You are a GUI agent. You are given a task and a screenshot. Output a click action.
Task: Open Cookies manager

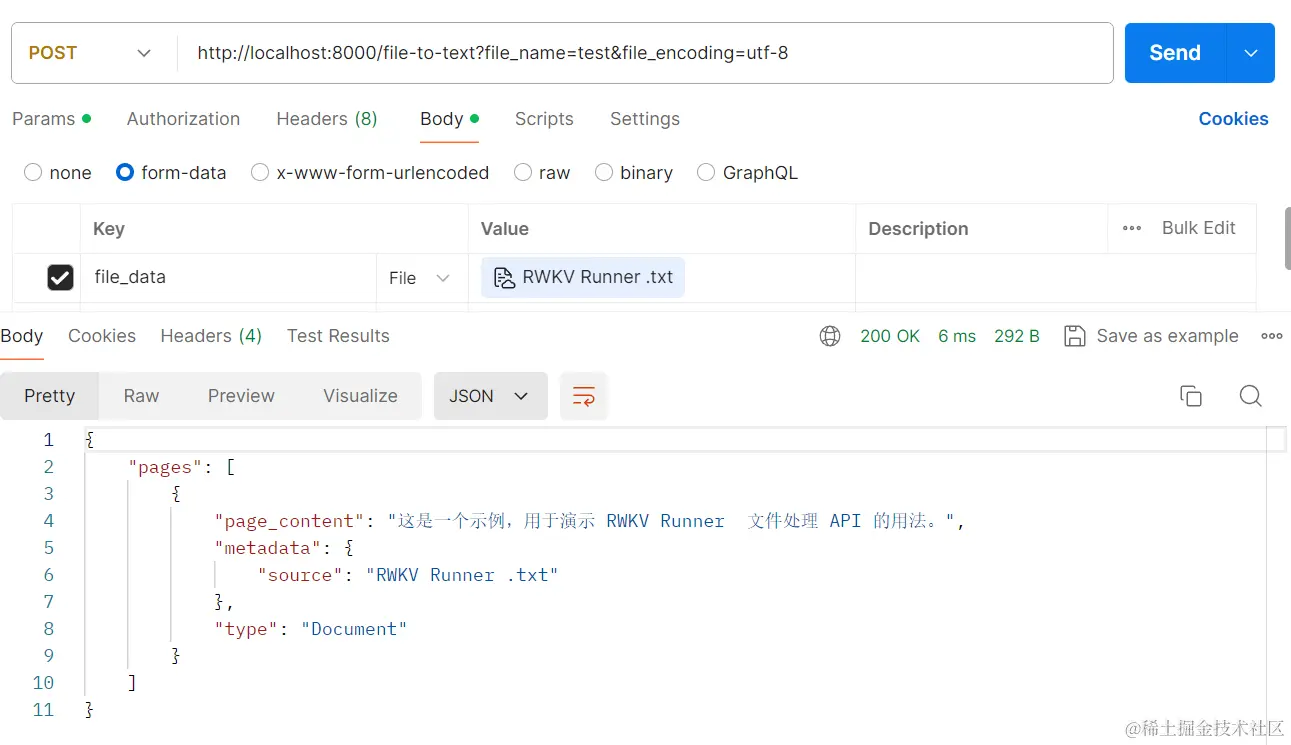[1233, 119]
